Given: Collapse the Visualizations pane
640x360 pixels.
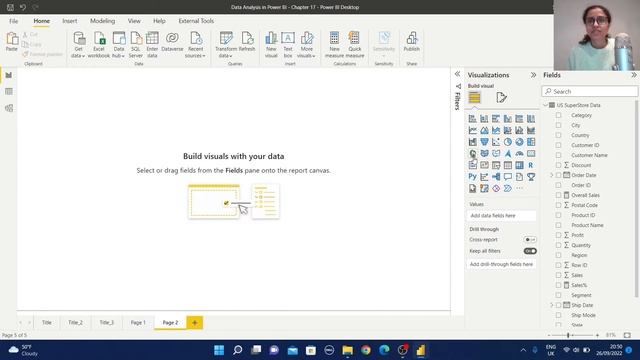Looking at the screenshot, I should pos(533,75).
